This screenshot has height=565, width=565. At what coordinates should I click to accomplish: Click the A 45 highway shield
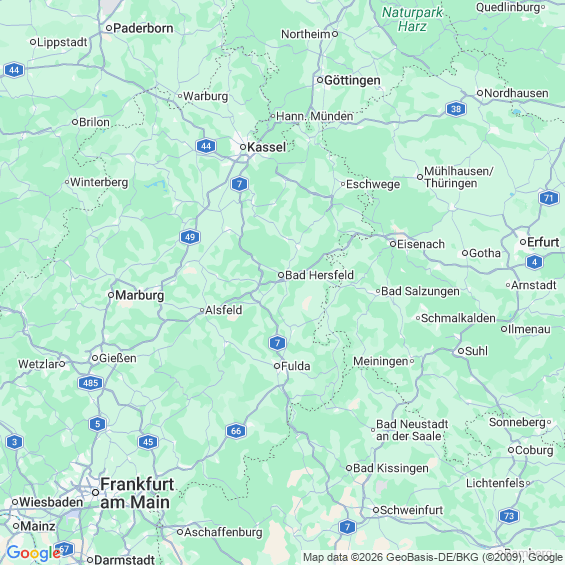[148, 442]
